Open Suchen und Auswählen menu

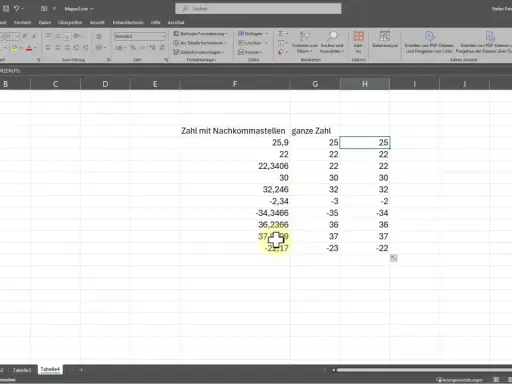332,42
